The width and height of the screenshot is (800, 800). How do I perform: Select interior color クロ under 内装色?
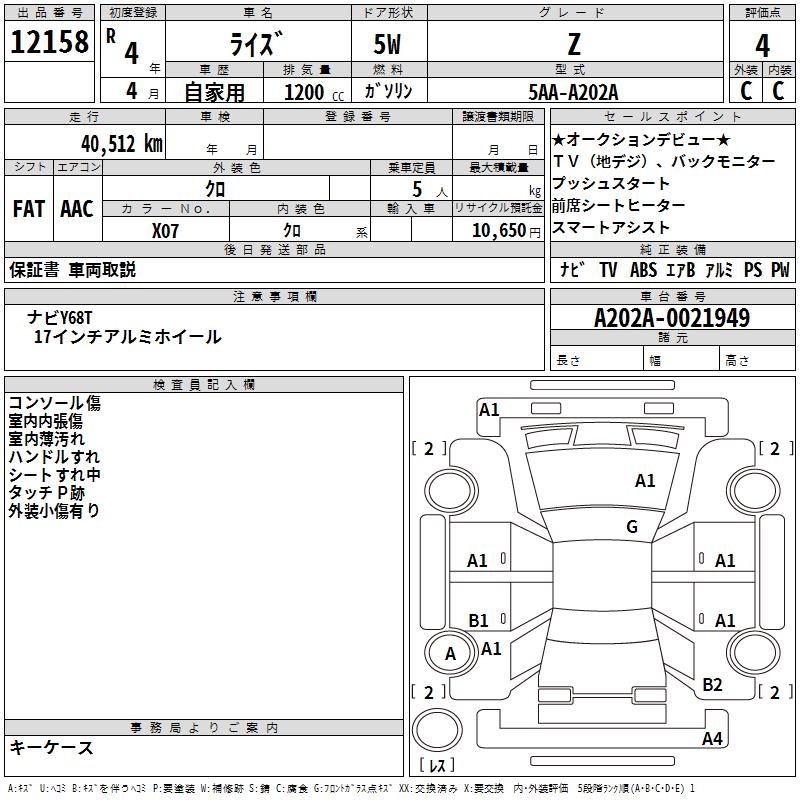tap(292, 231)
